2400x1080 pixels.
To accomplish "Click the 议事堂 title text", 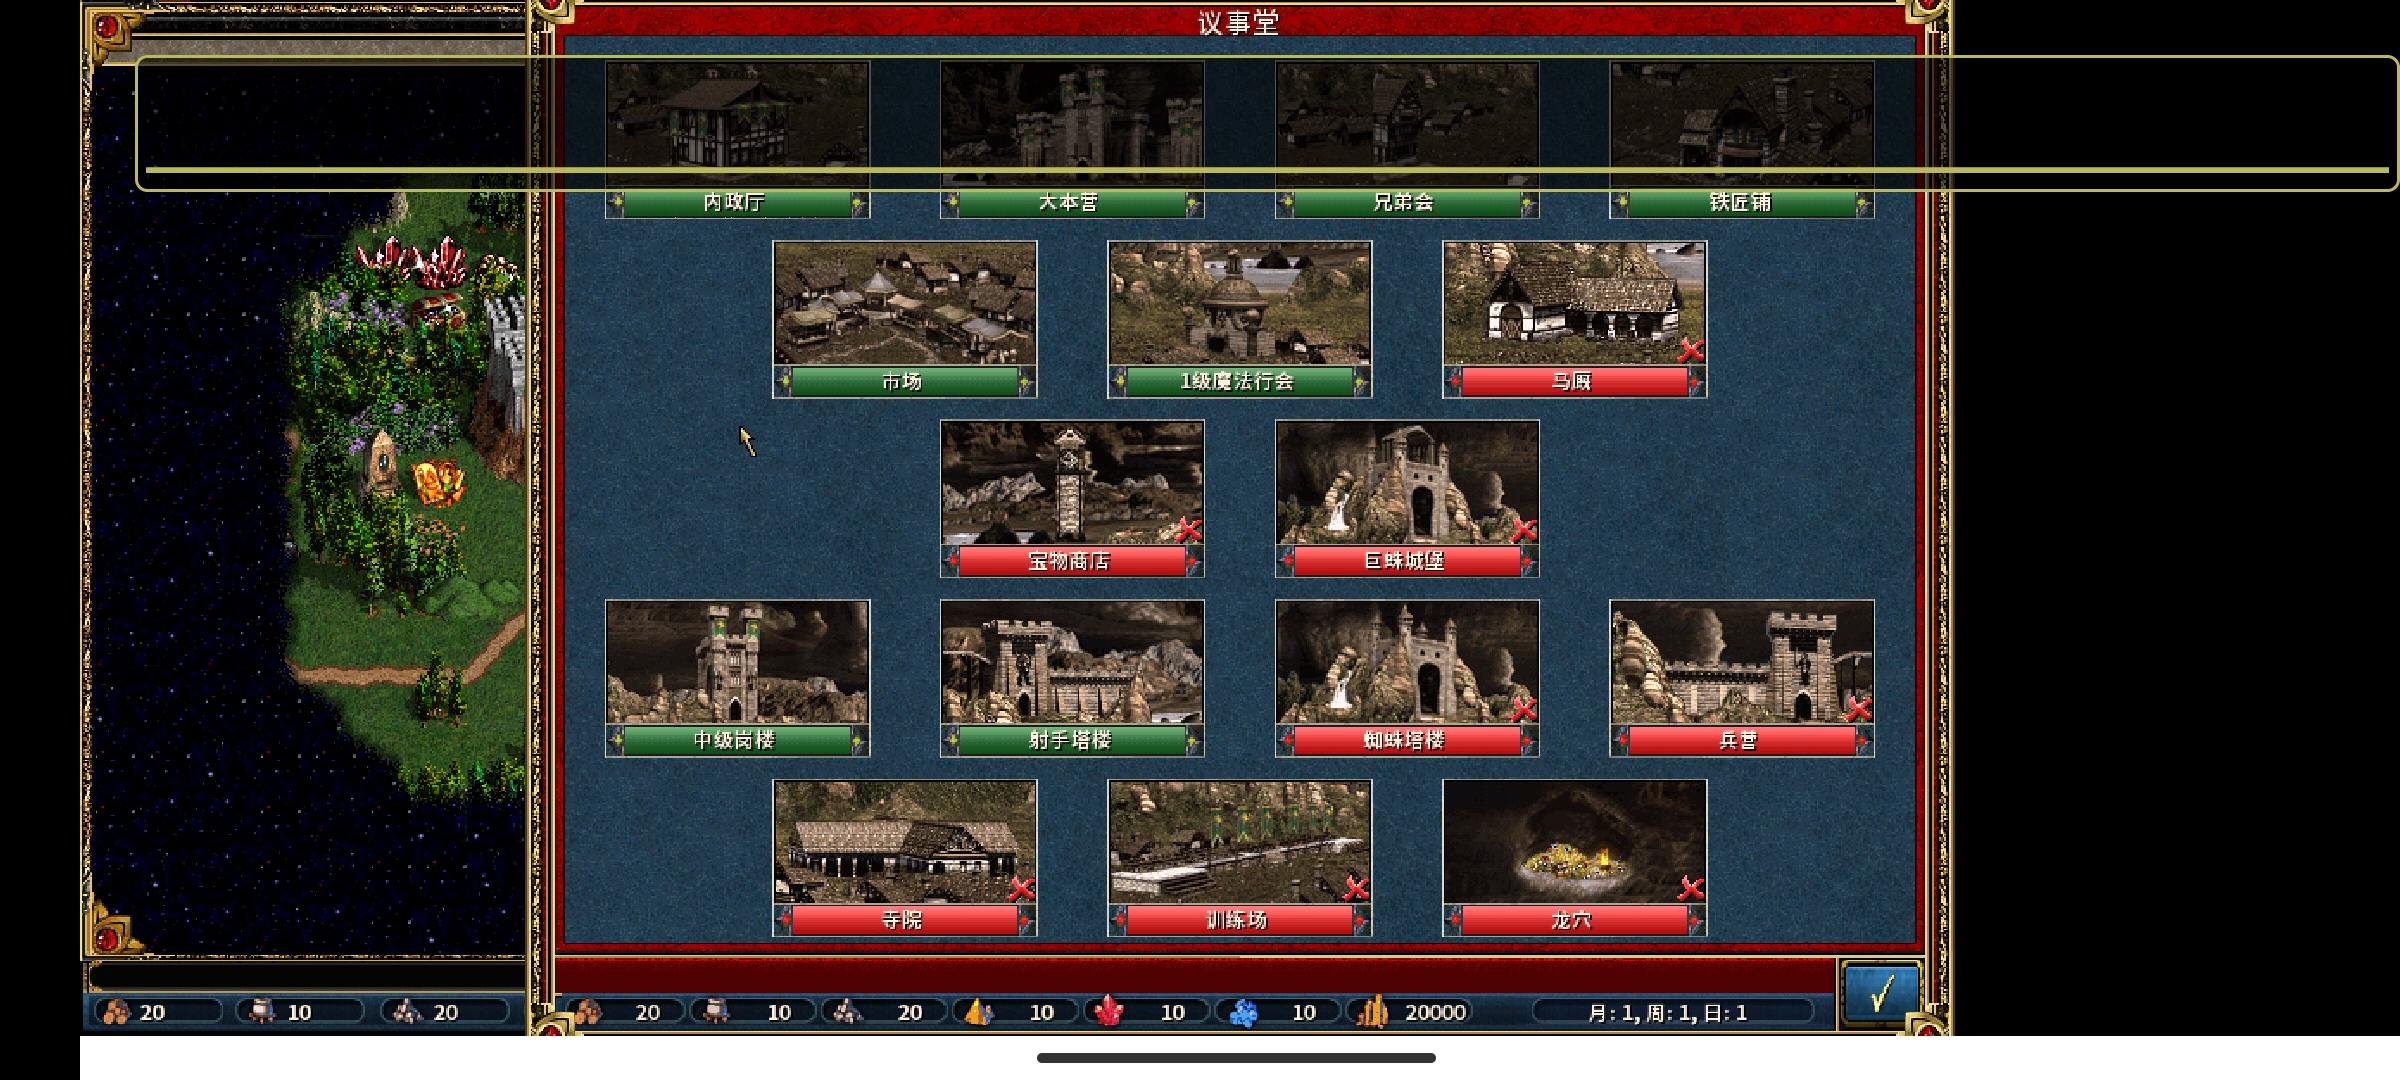I will pos(1239,22).
